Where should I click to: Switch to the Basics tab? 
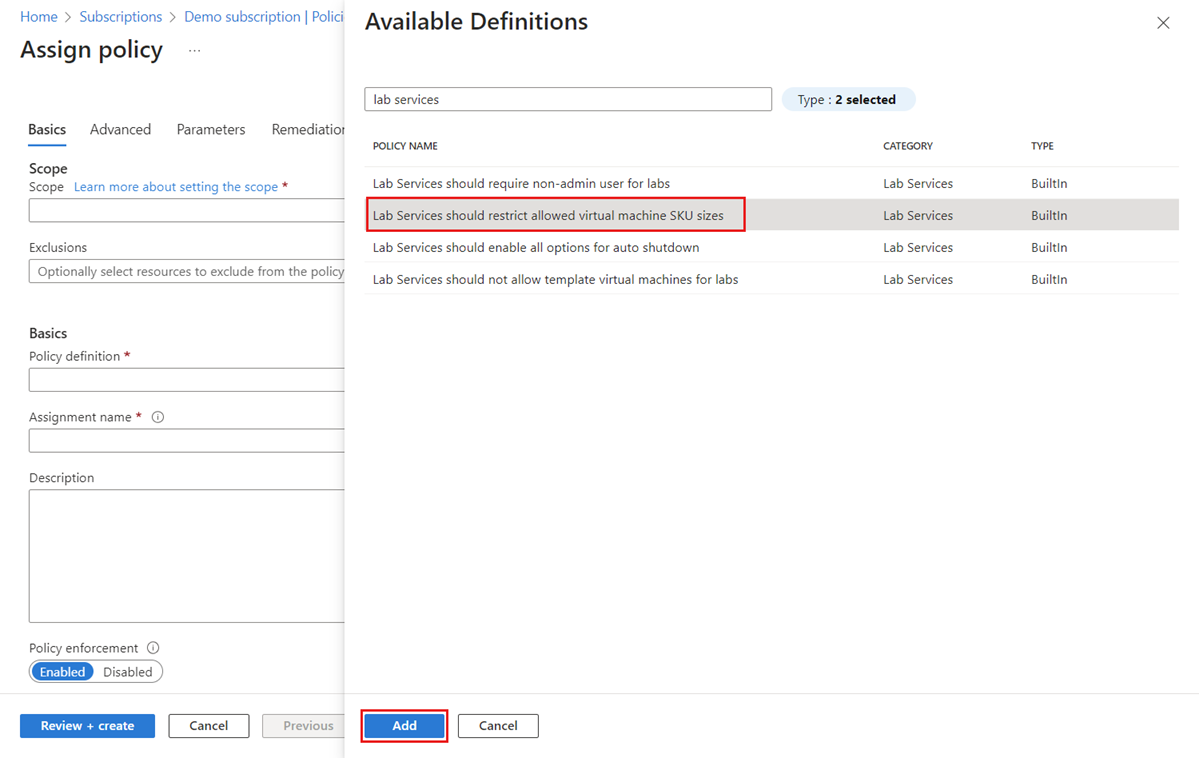[47, 129]
